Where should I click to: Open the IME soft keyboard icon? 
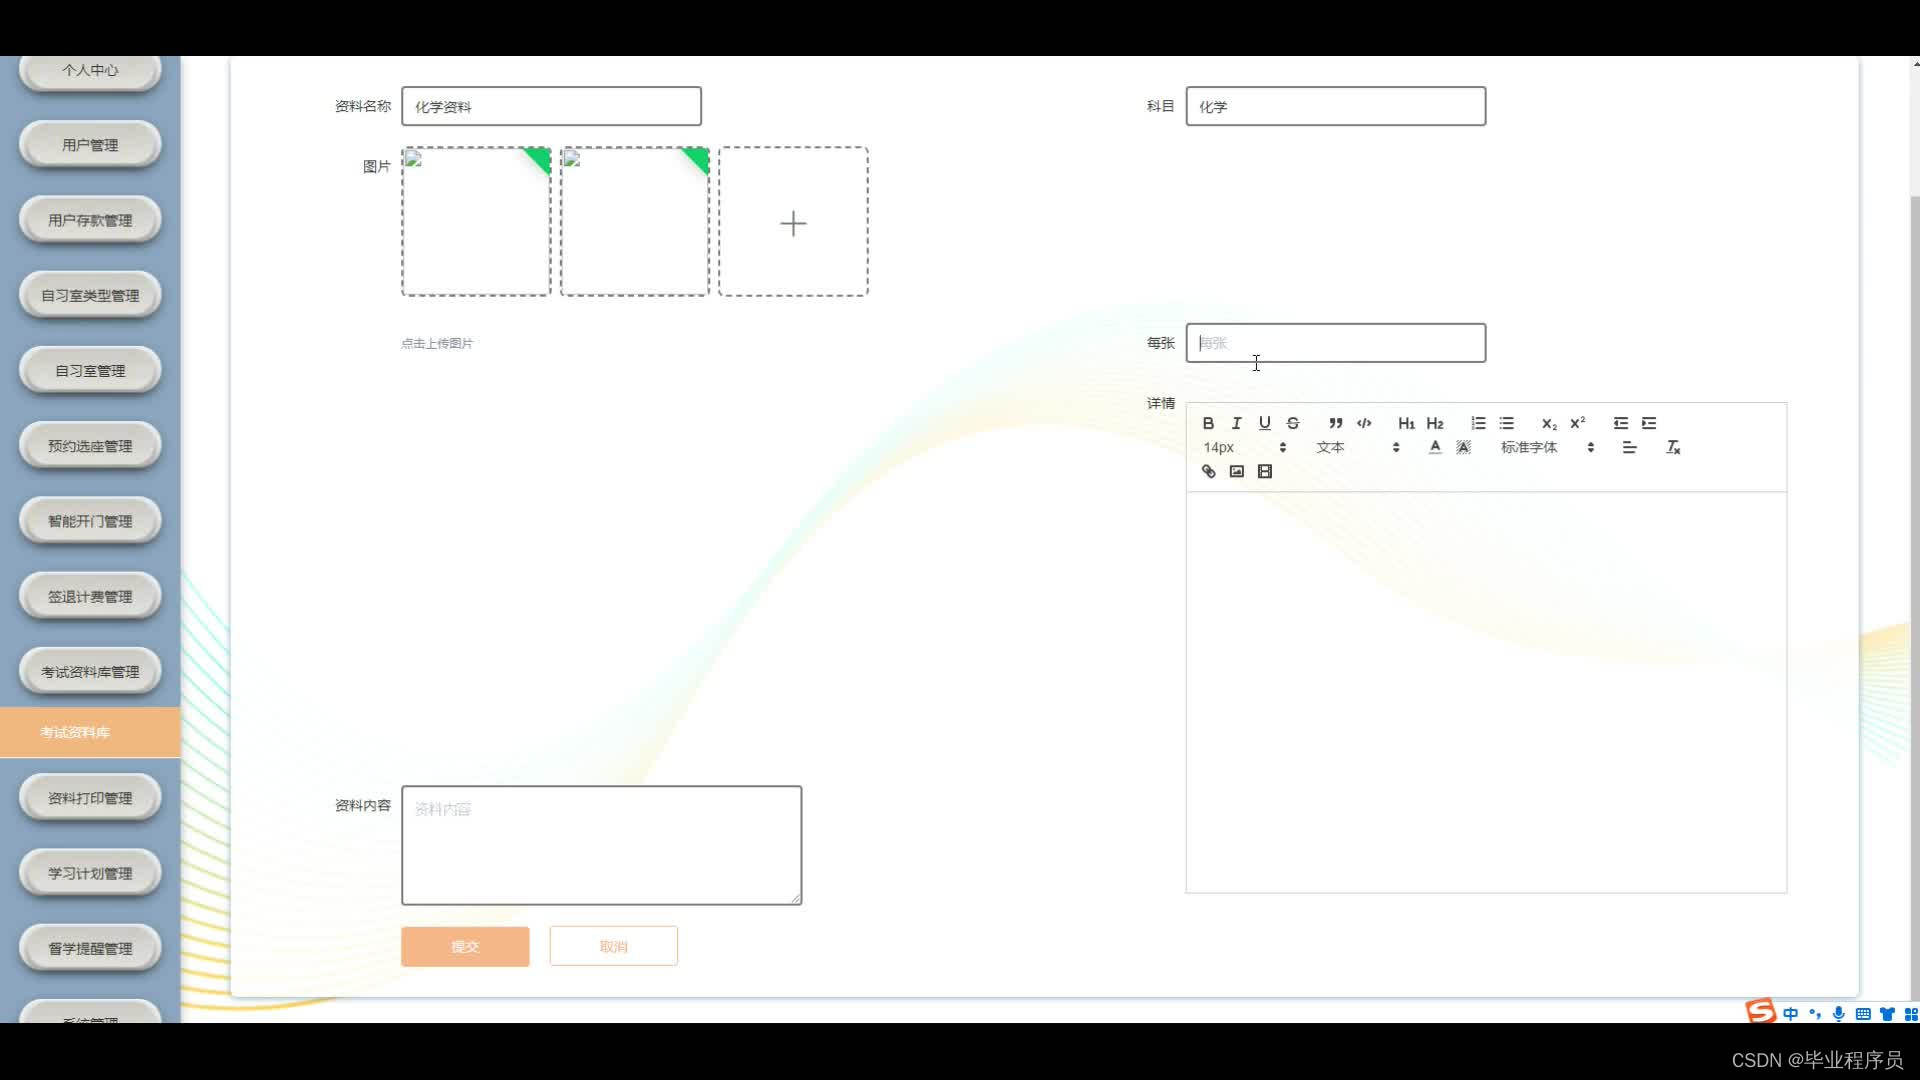pyautogui.click(x=1863, y=1014)
